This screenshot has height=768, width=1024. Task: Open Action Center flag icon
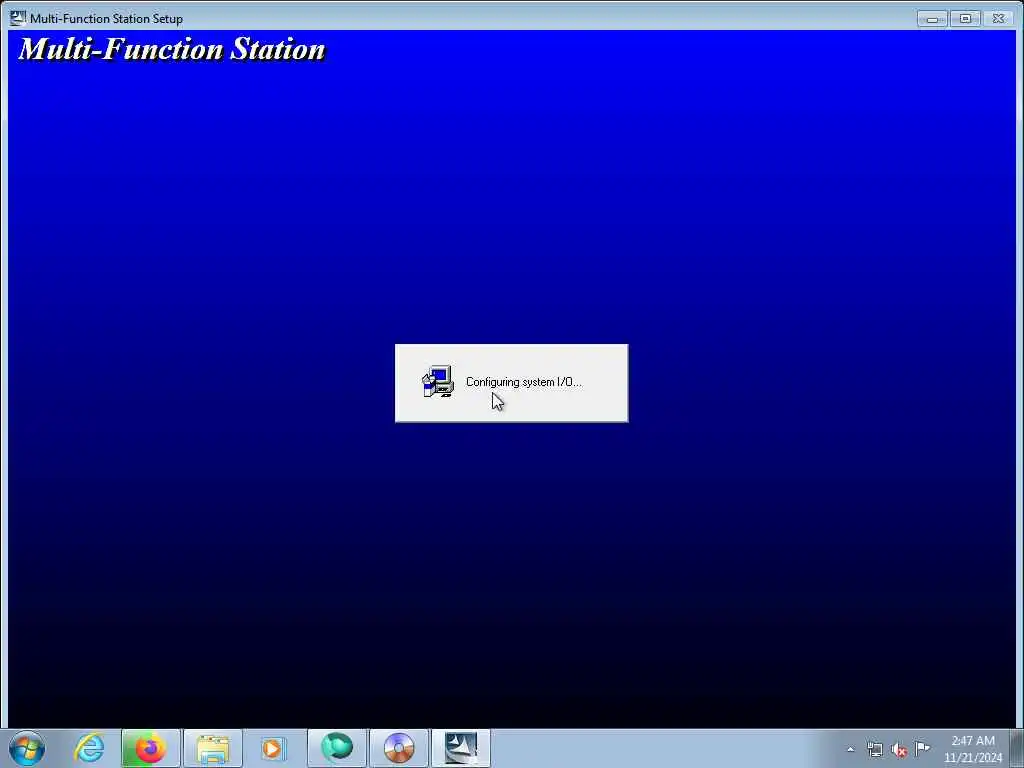pos(922,748)
